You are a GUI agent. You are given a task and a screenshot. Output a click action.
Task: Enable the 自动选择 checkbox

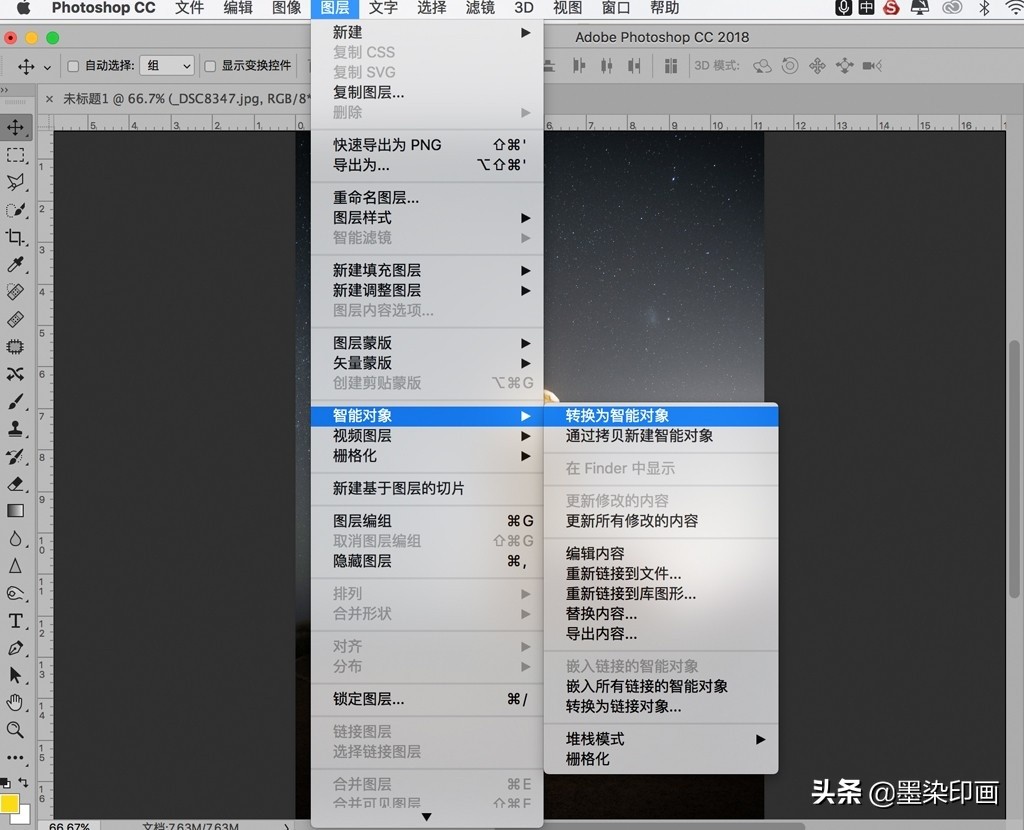pos(73,65)
